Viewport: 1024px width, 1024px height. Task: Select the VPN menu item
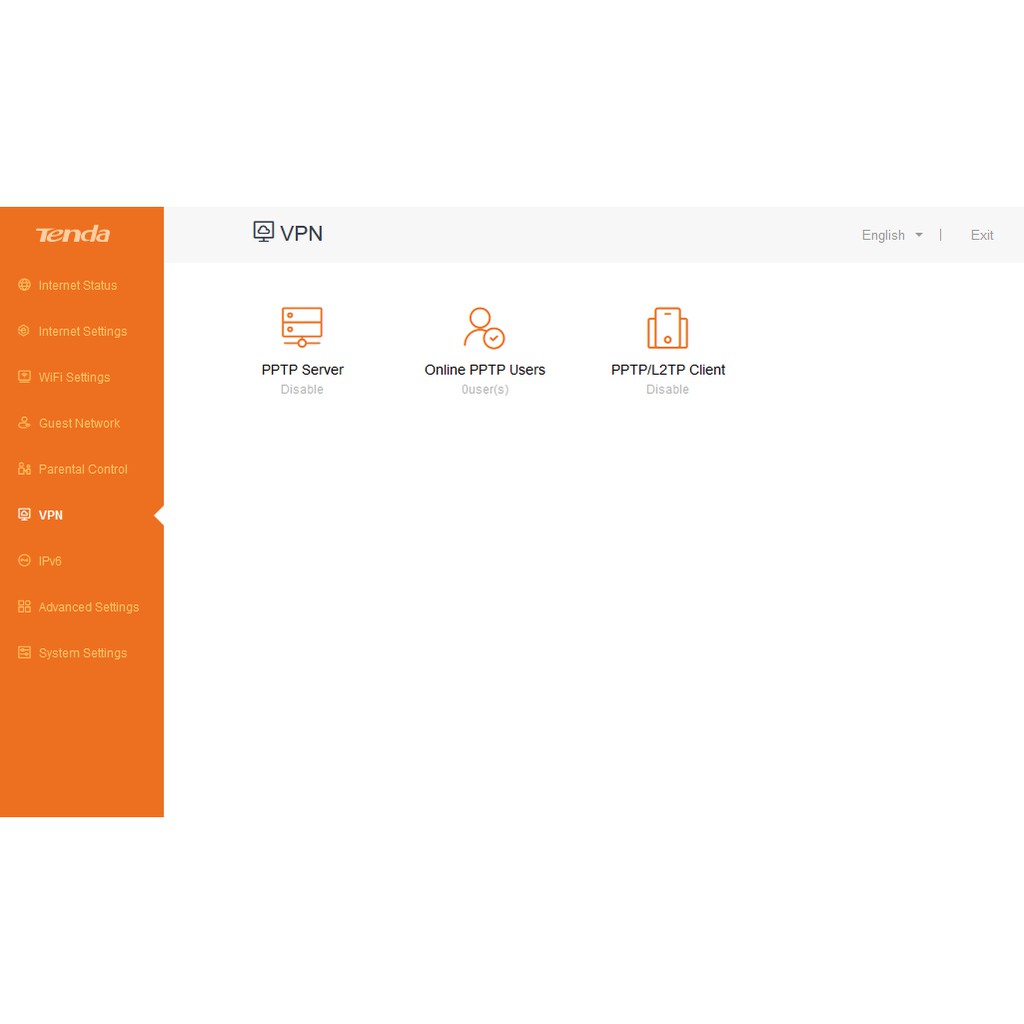point(50,515)
